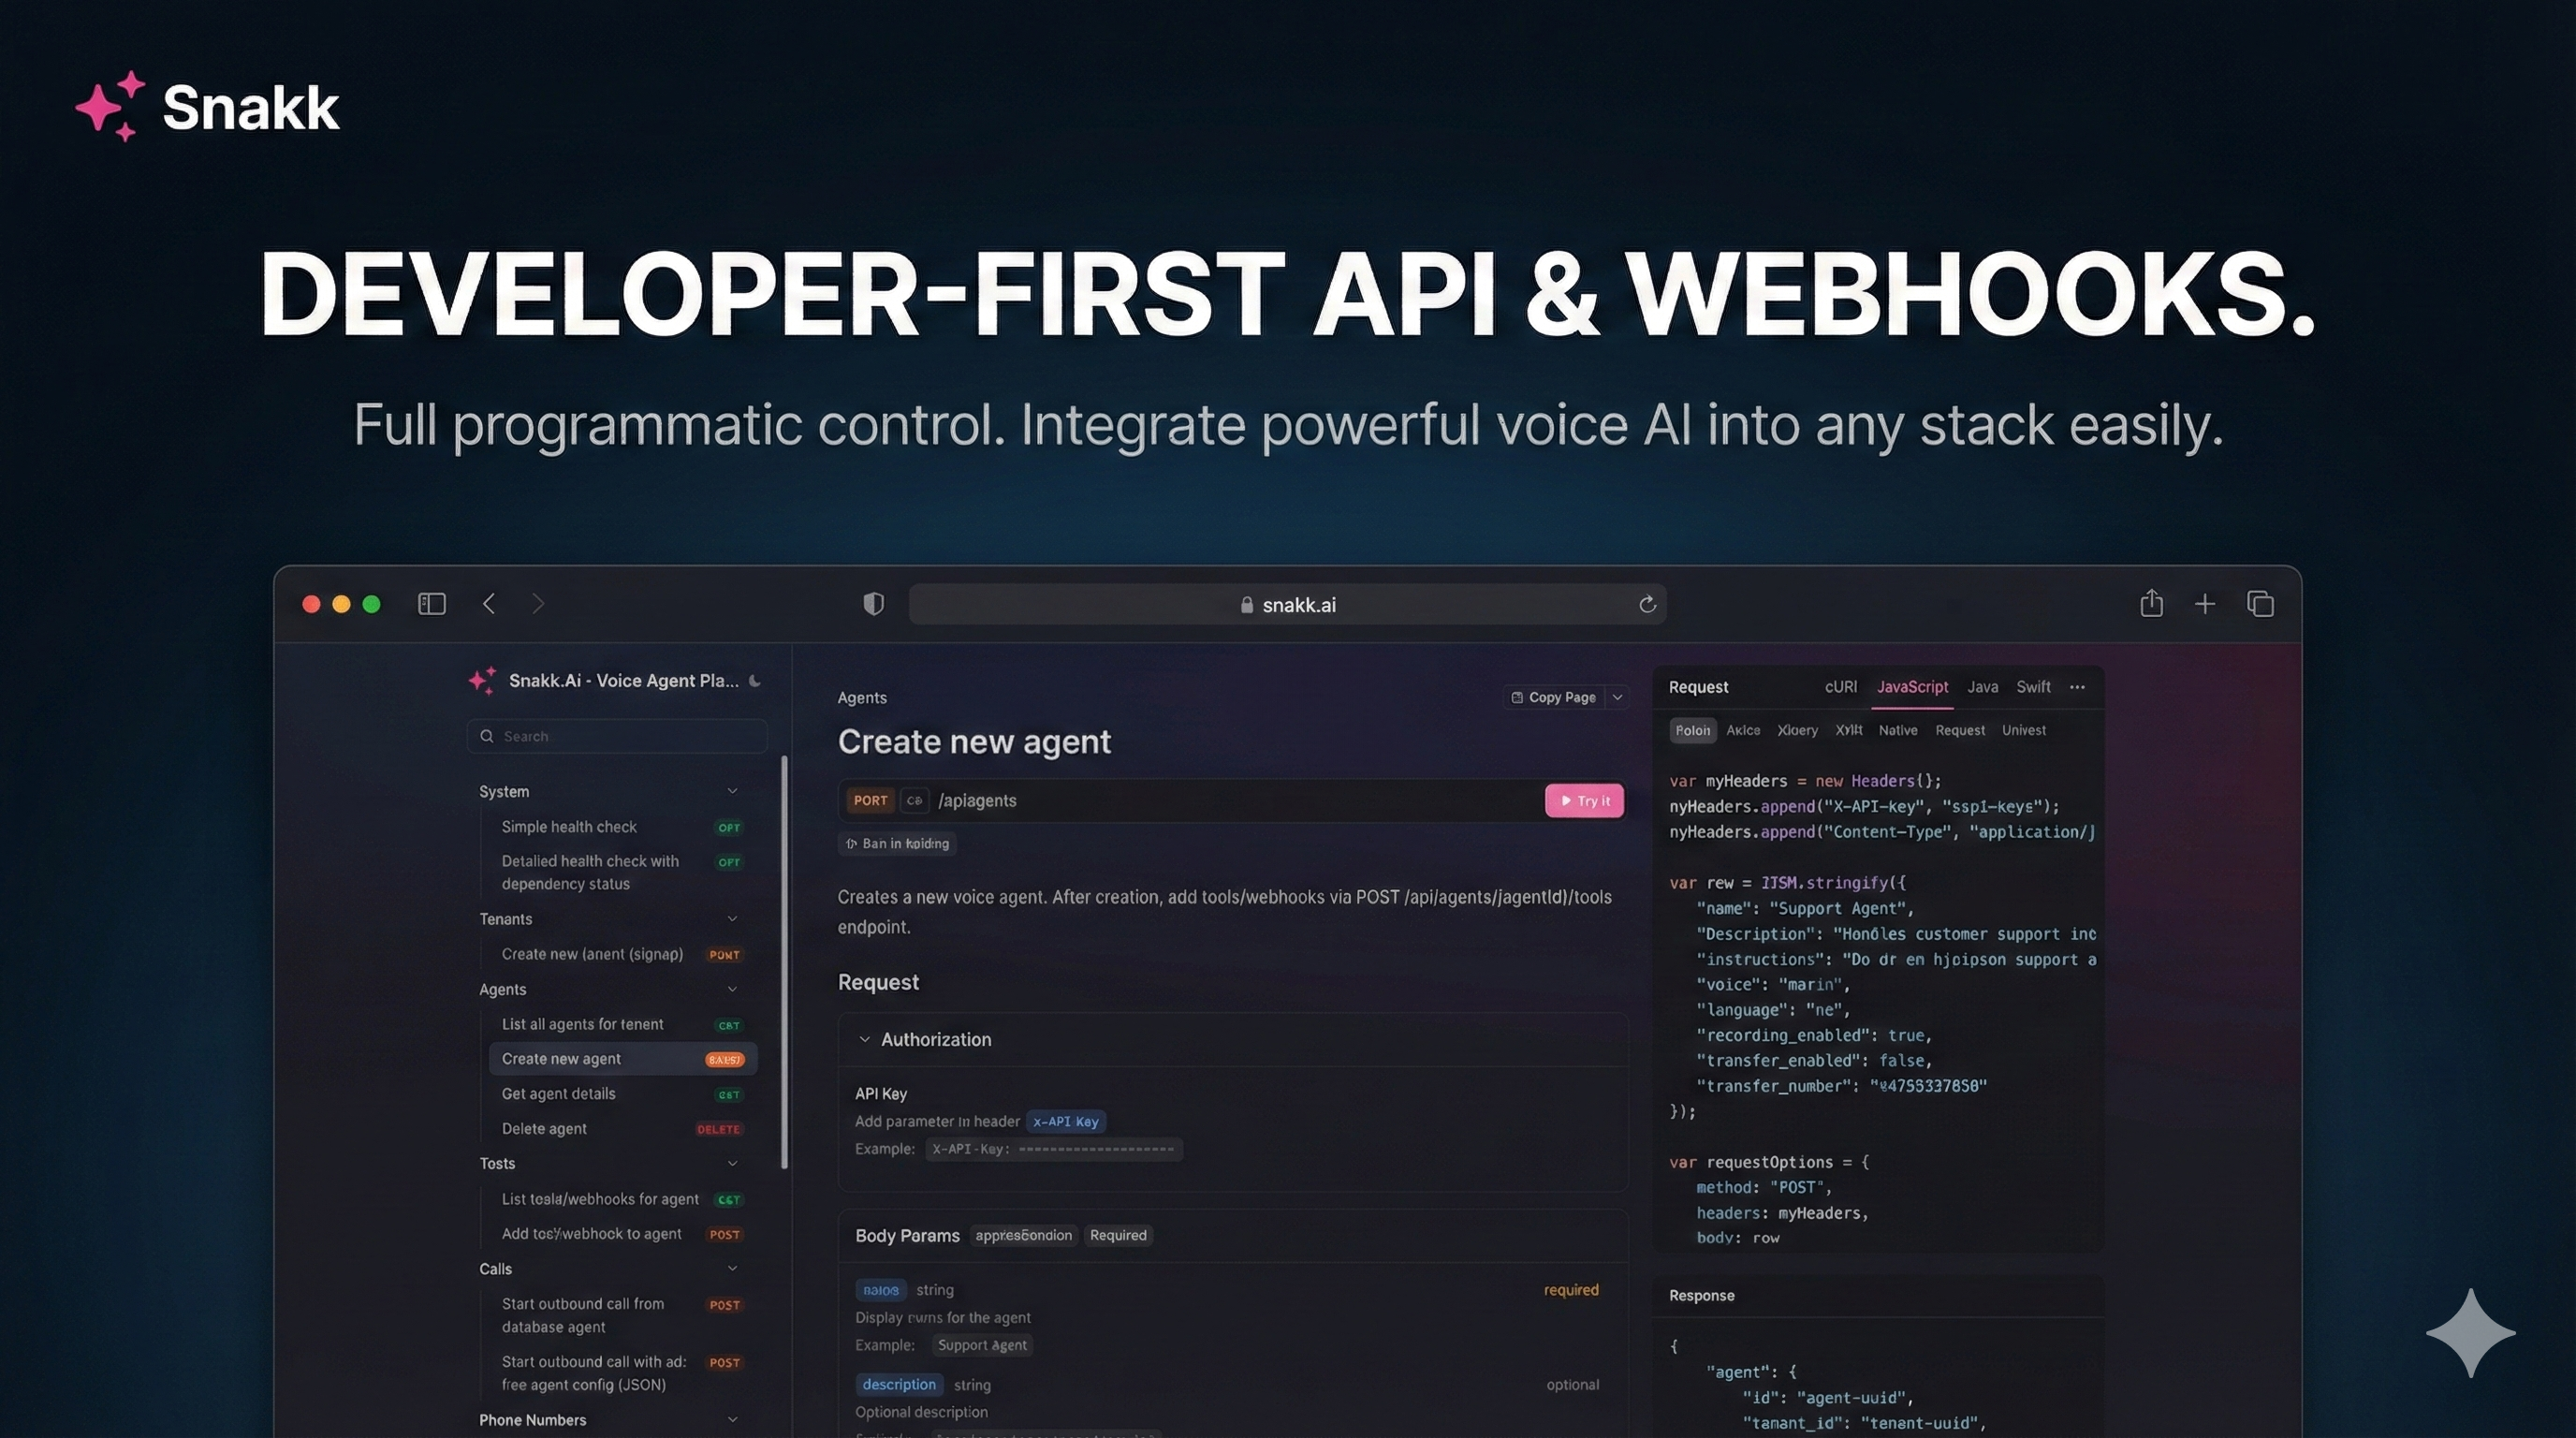Click the sidebar Search field
The image size is (2576, 1438).
point(617,736)
